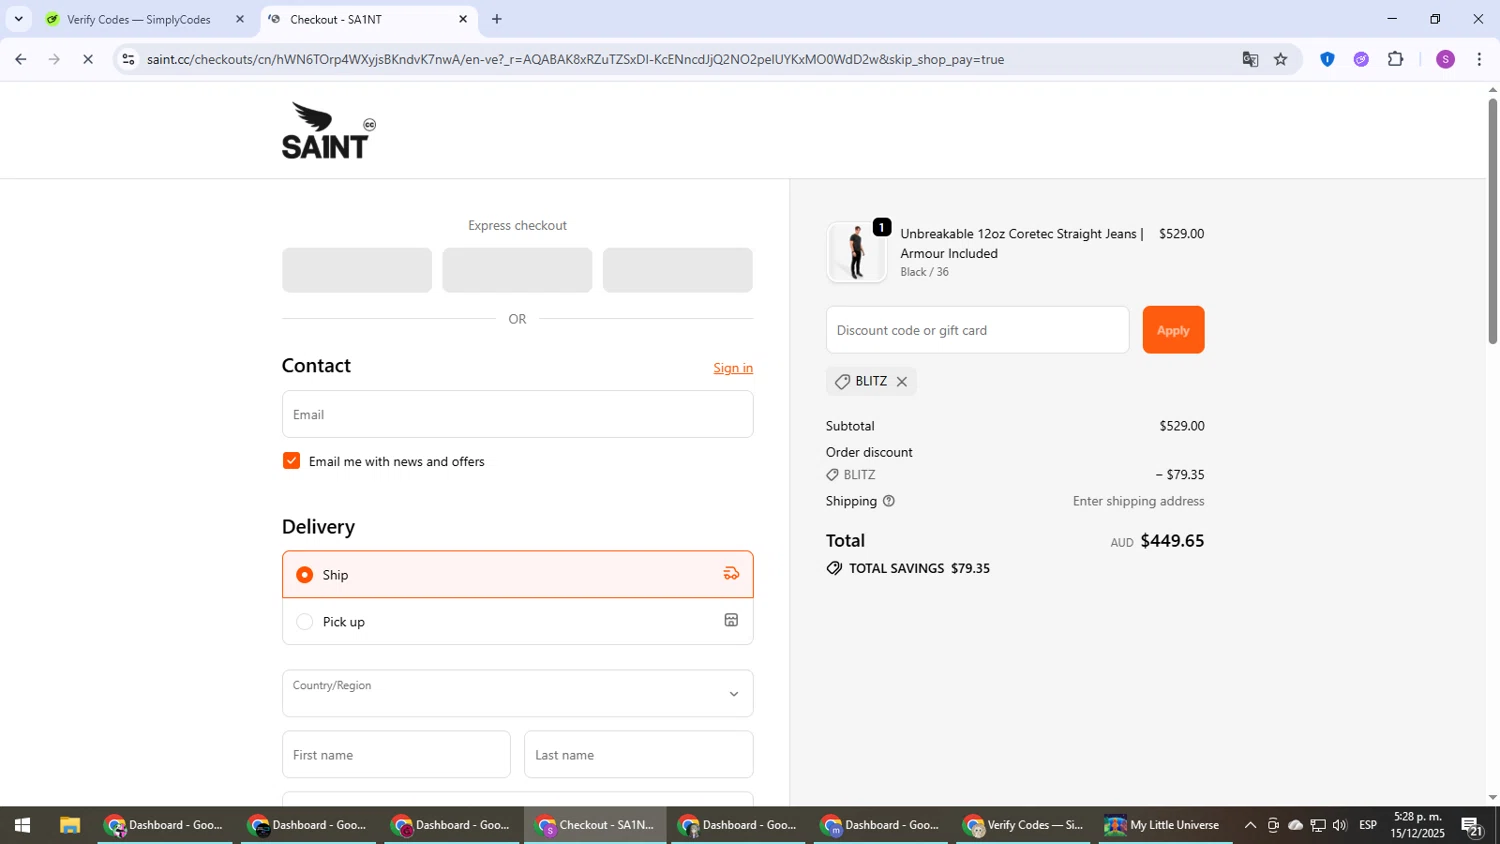Switch to the first Dashboard Chrome taskbar window
Viewport: 1500px width, 844px height.
tap(164, 826)
